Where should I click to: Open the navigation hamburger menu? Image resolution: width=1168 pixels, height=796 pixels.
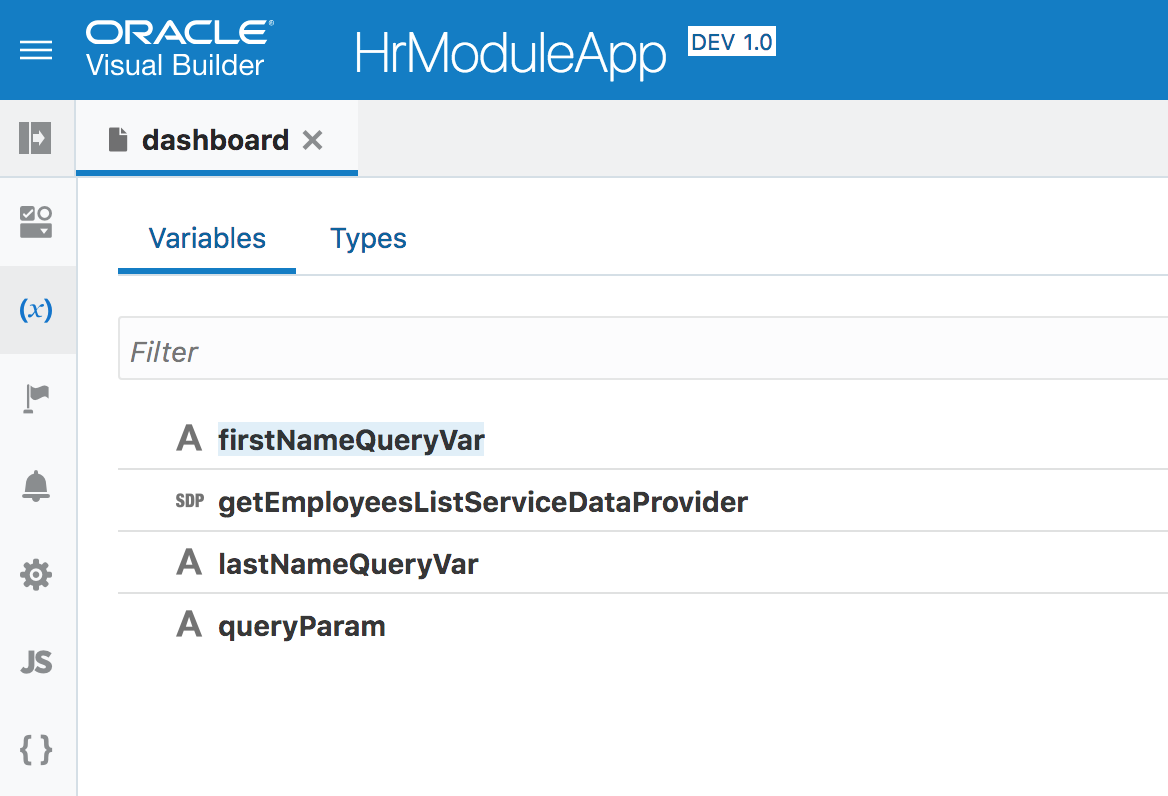36,50
